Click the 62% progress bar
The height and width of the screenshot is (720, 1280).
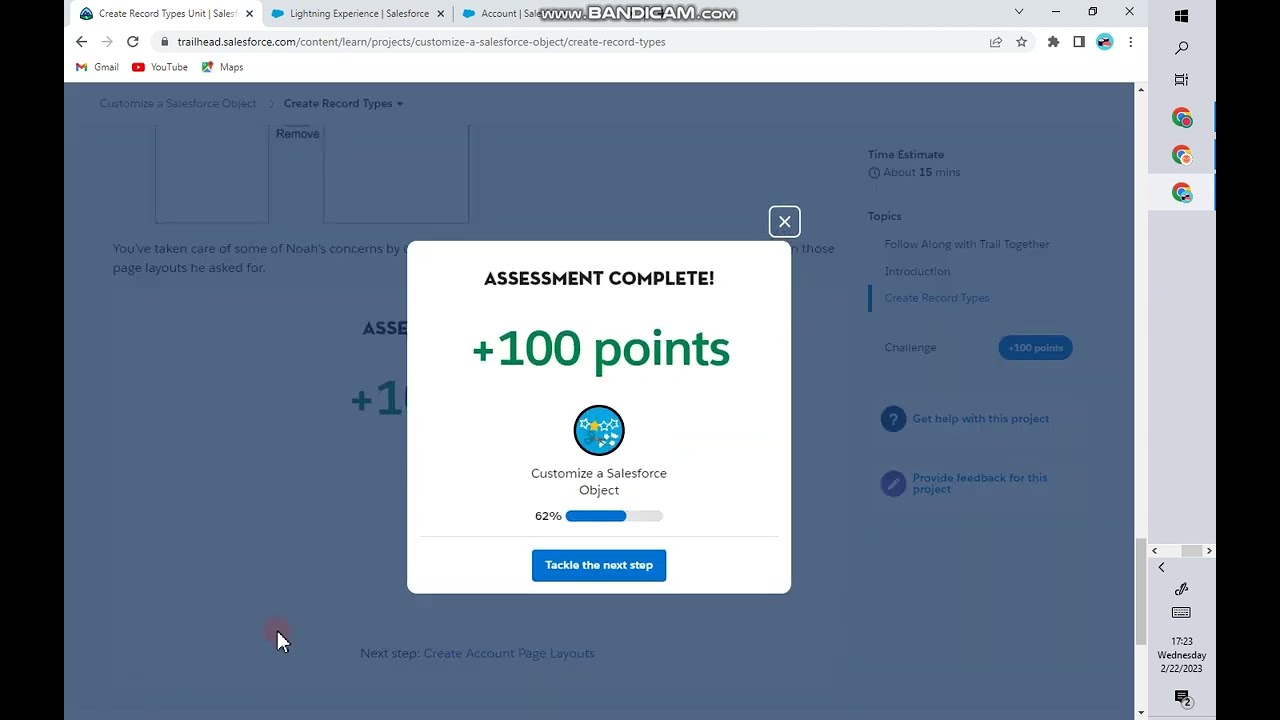click(614, 516)
